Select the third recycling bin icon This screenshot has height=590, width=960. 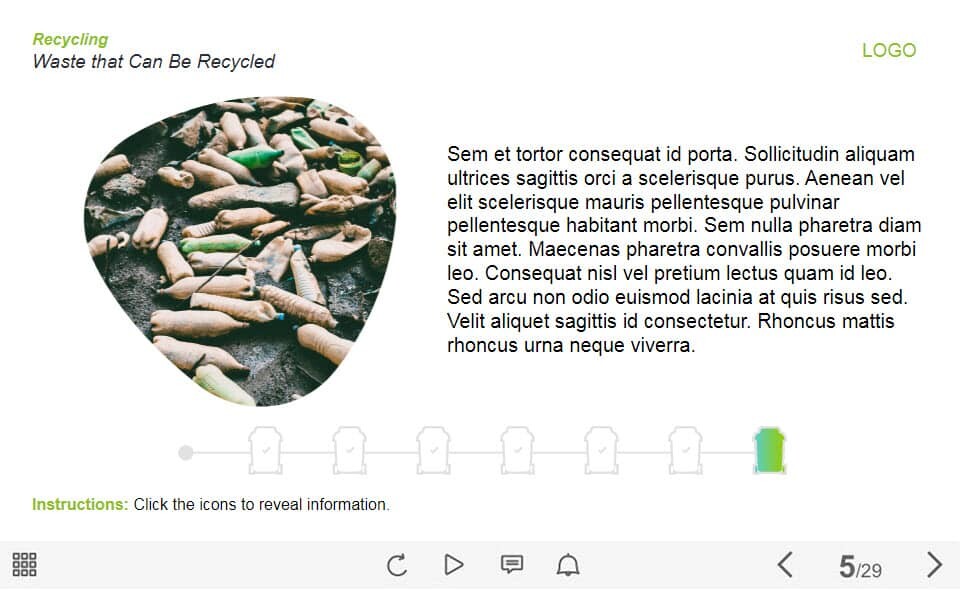[x=433, y=451]
